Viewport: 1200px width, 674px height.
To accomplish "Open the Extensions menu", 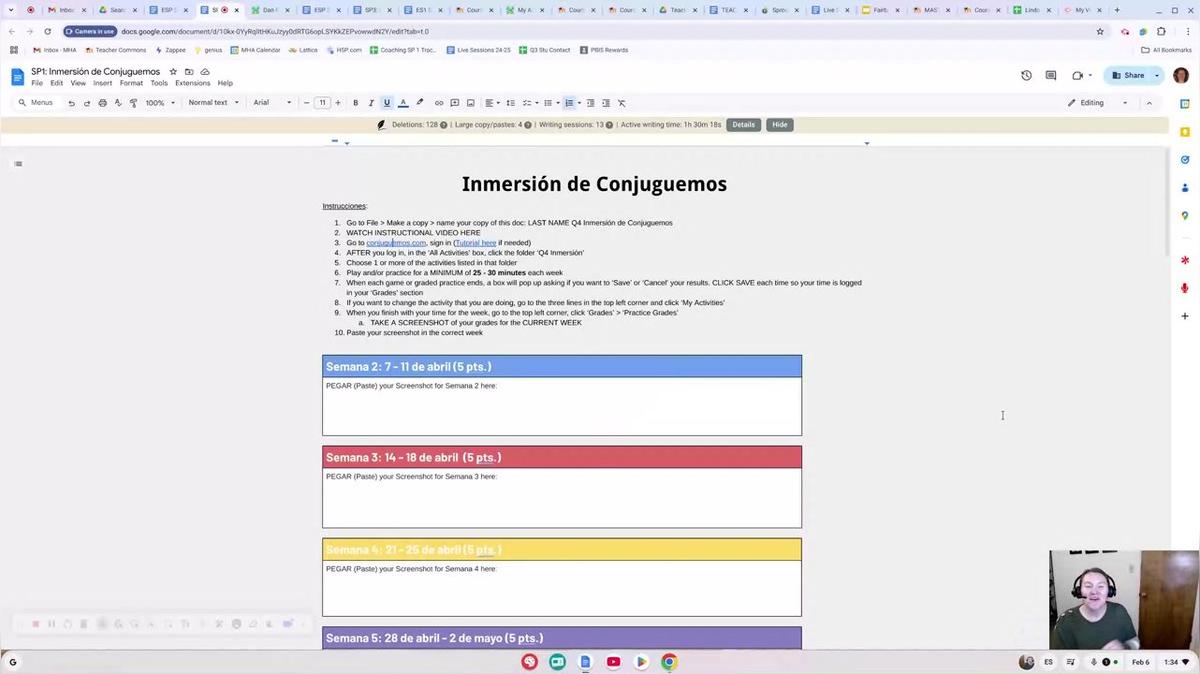I will pos(193,83).
